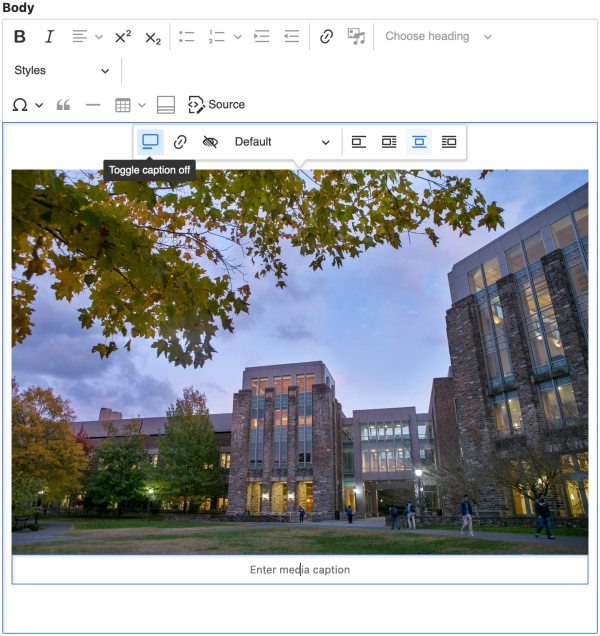This screenshot has width=600, height=636.
Task: Apply bold formatting
Action: click(x=19, y=37)
